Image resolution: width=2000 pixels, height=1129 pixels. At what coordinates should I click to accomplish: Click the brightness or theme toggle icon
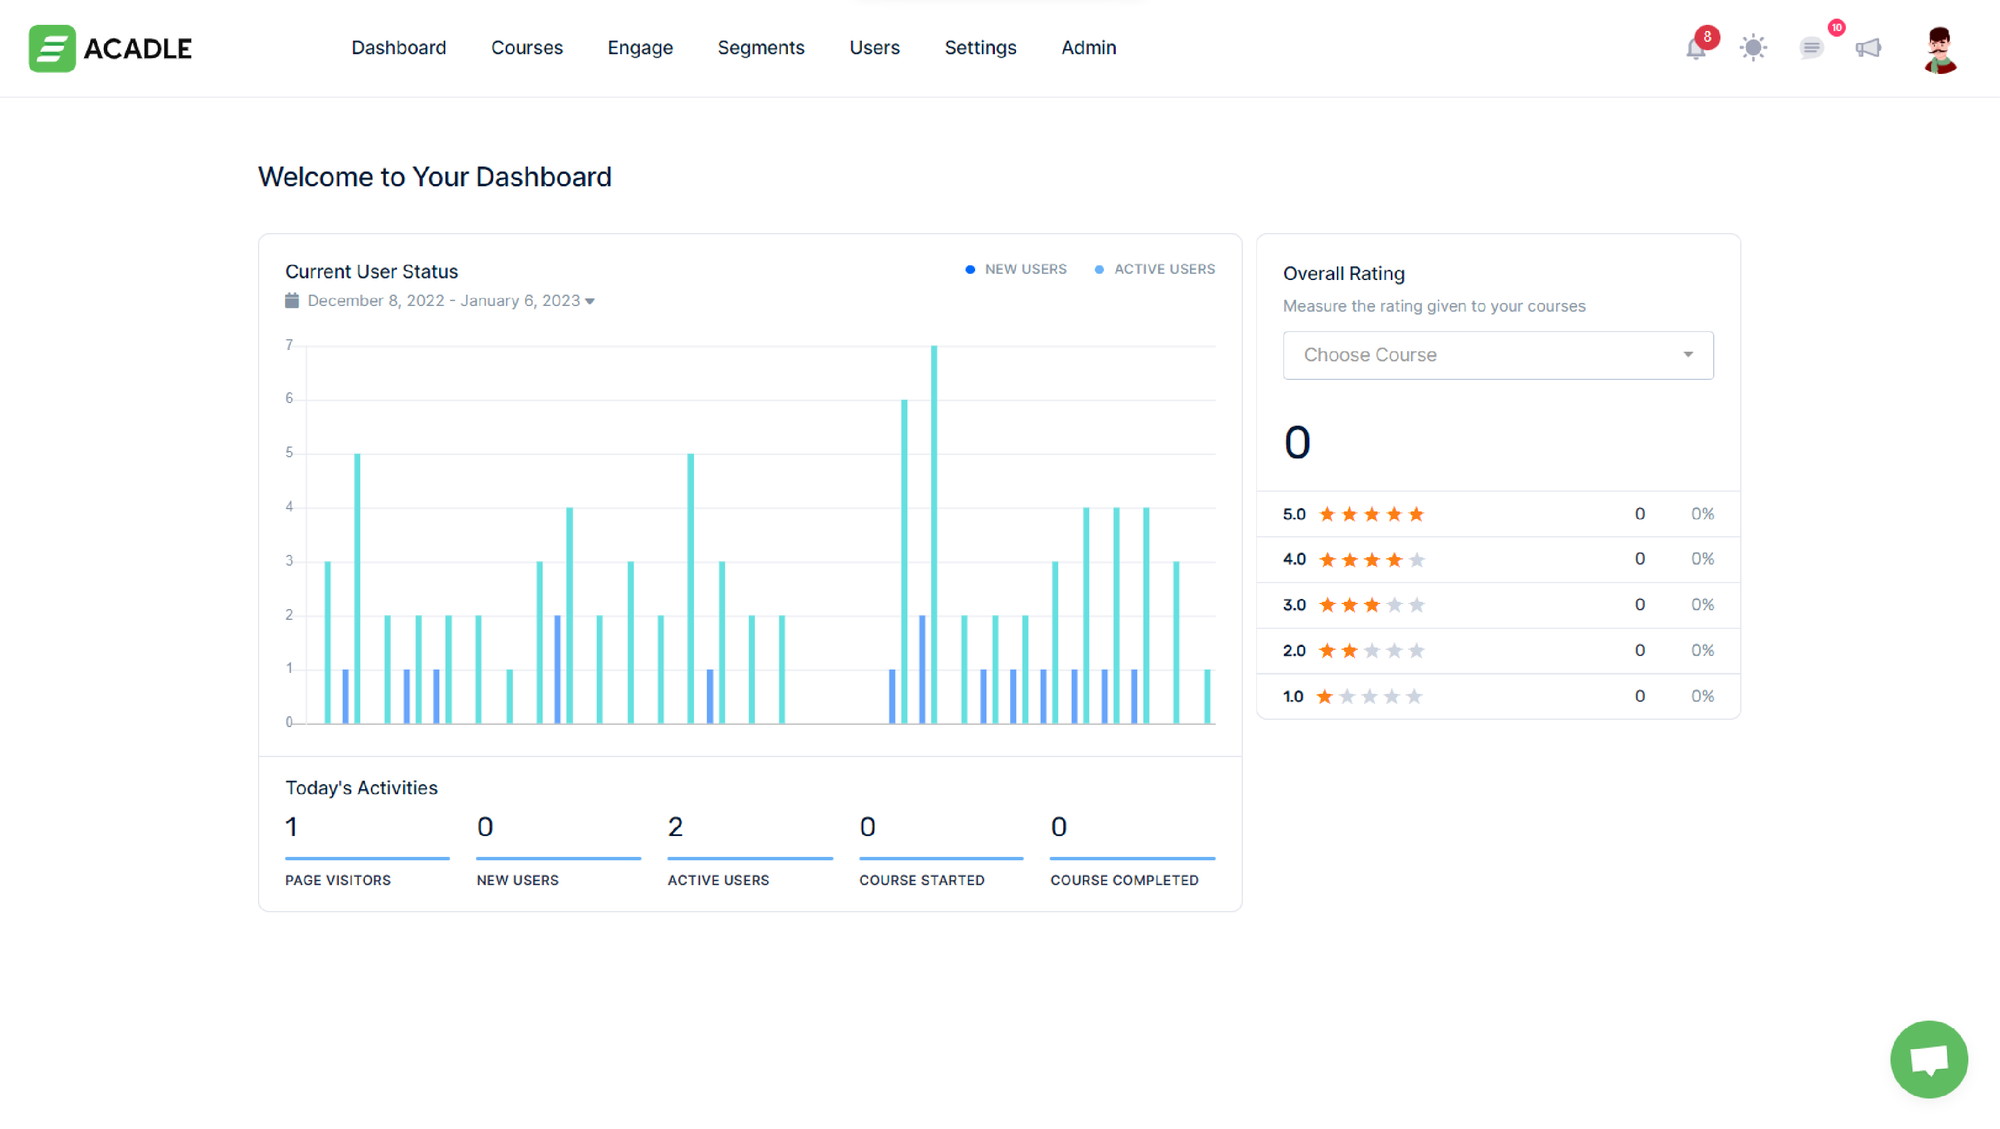[x=1754, y=48]
